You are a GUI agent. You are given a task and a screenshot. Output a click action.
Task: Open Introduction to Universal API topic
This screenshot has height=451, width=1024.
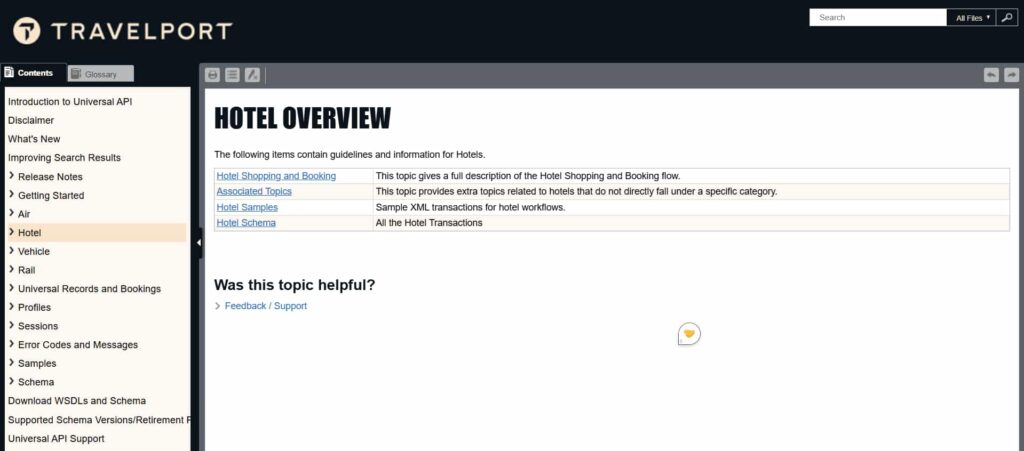pyautogui.click(x=70, y=102)
